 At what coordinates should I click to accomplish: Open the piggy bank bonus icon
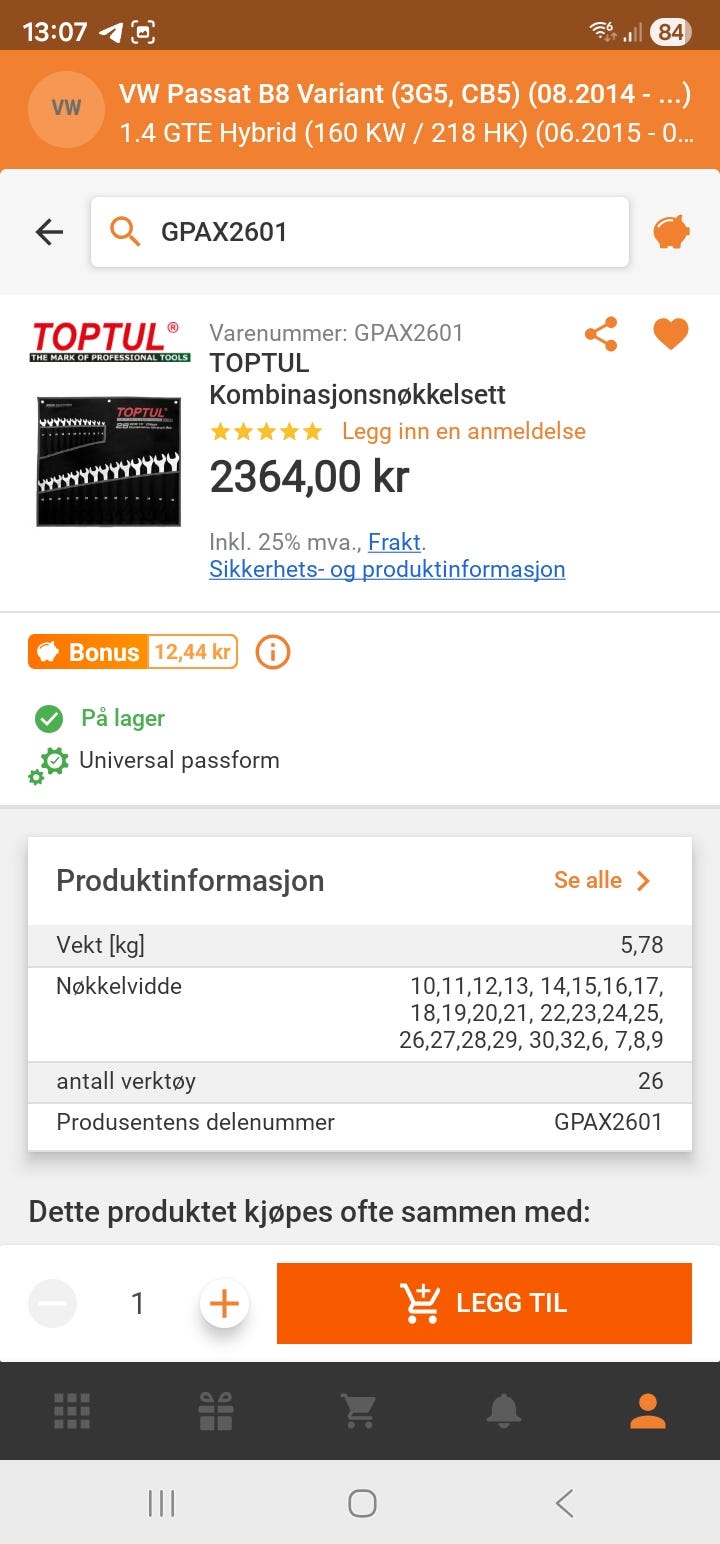672,232
